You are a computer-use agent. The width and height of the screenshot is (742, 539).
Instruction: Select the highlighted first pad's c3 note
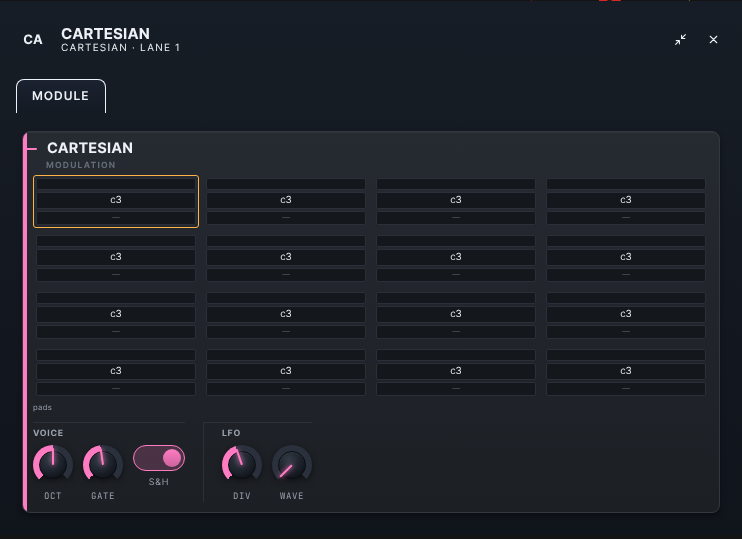(116, 200)
